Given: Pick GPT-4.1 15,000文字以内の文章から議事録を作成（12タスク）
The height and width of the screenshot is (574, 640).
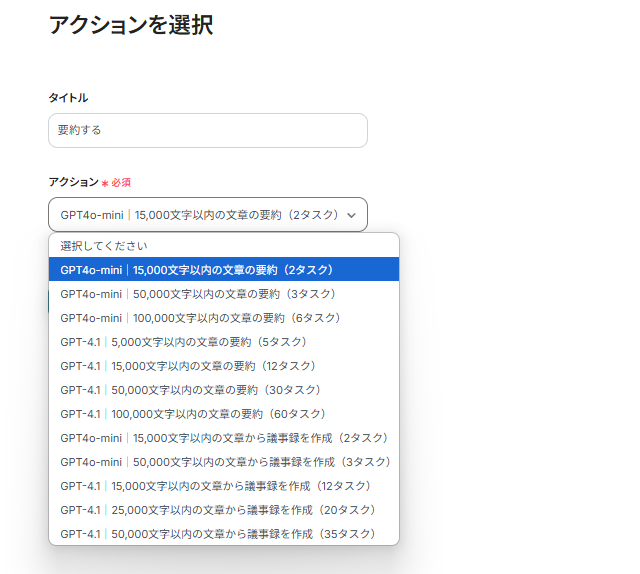Looking at the screenshot, I should click(x=224, y=486).
